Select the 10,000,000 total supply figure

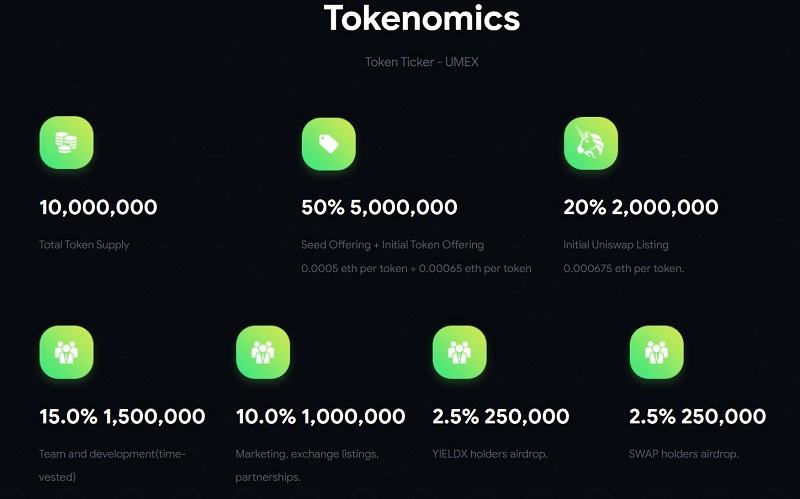(98, 208)
